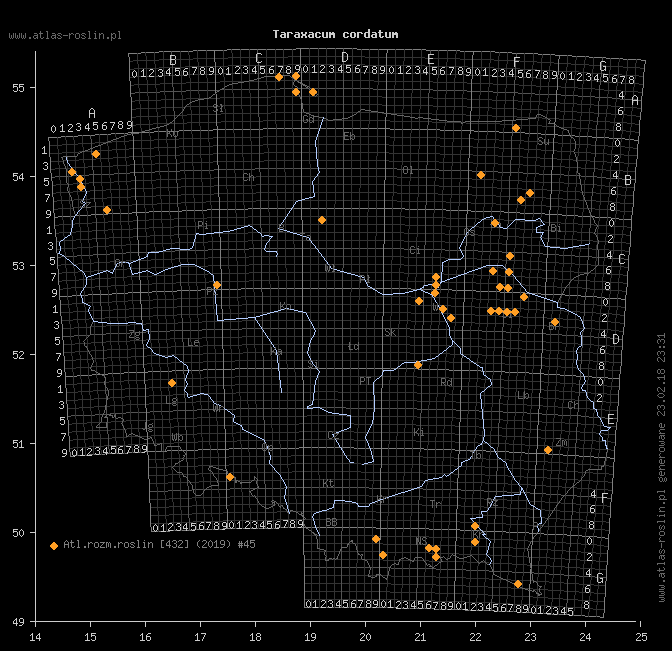Click the diamond marker above the Lg label
This screenshot has width=672, height=651.
172,383
